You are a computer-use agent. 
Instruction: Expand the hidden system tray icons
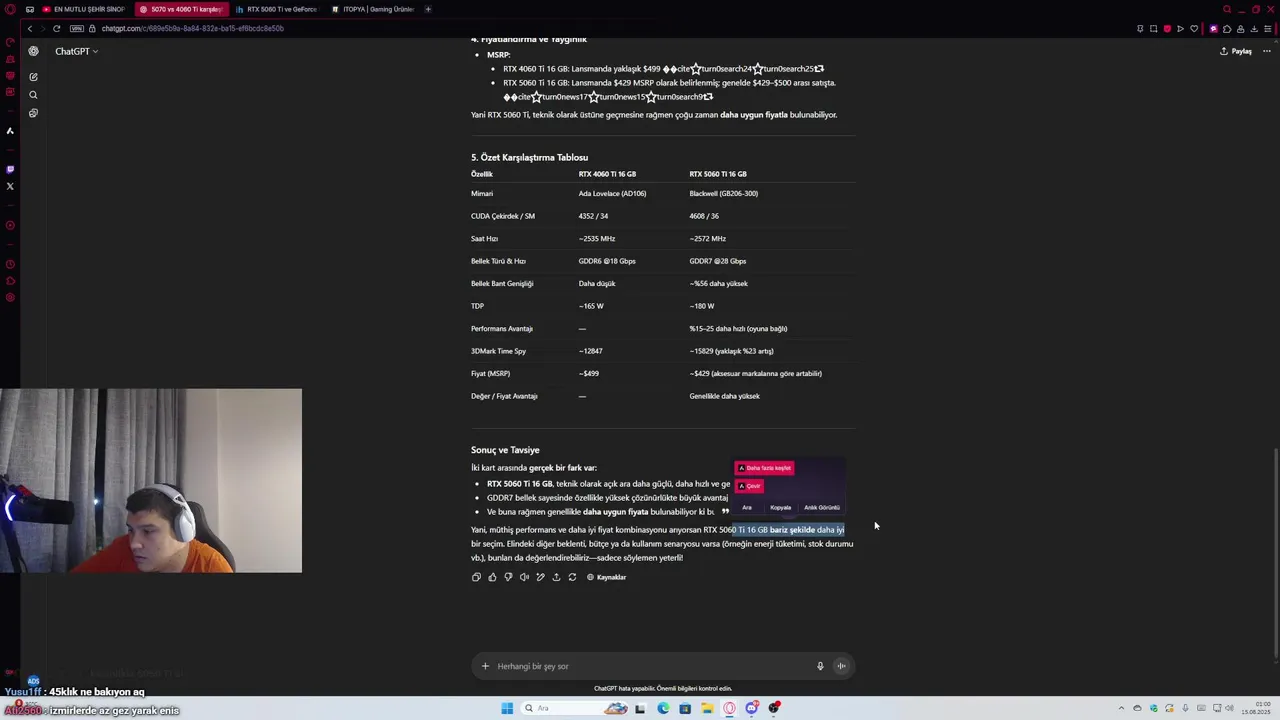[x=1120, y=708]
